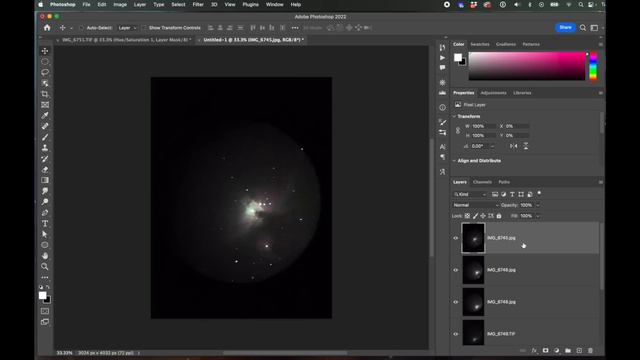Screen dimensions: 640x360
Task: Collapse the Transform section
Action: (x=454, y=116)
